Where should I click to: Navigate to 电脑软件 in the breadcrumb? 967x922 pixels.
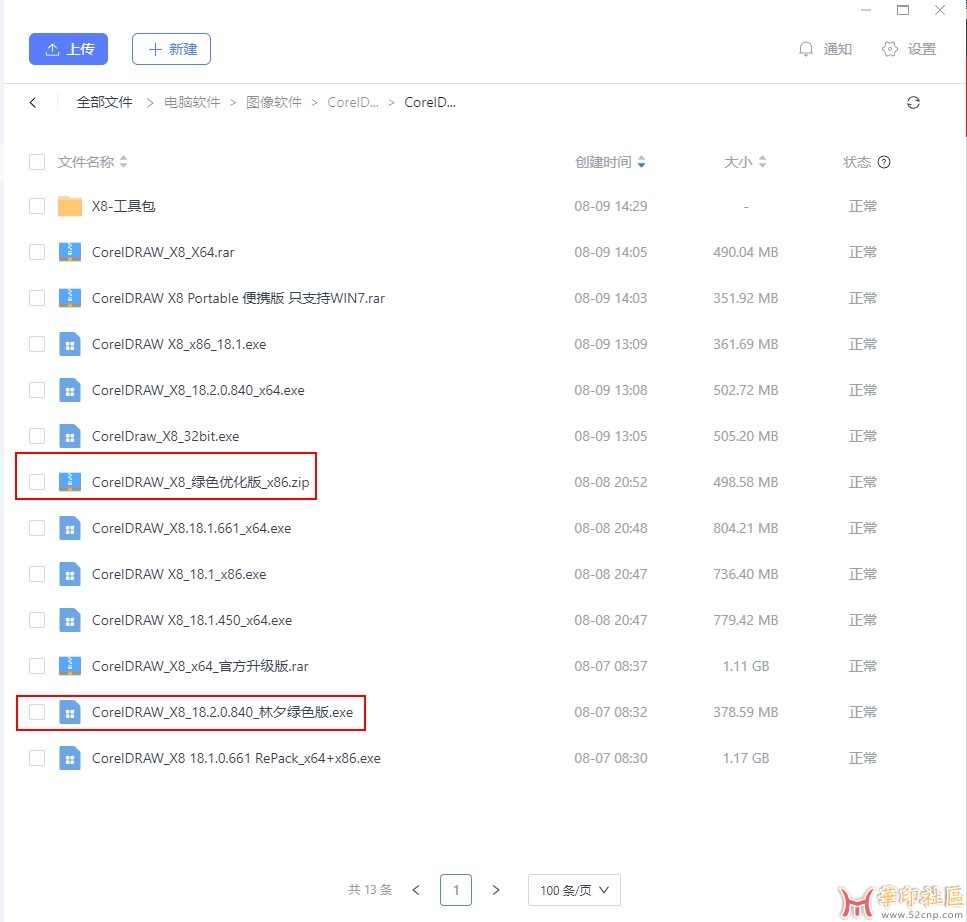click(x=192, y=102)
